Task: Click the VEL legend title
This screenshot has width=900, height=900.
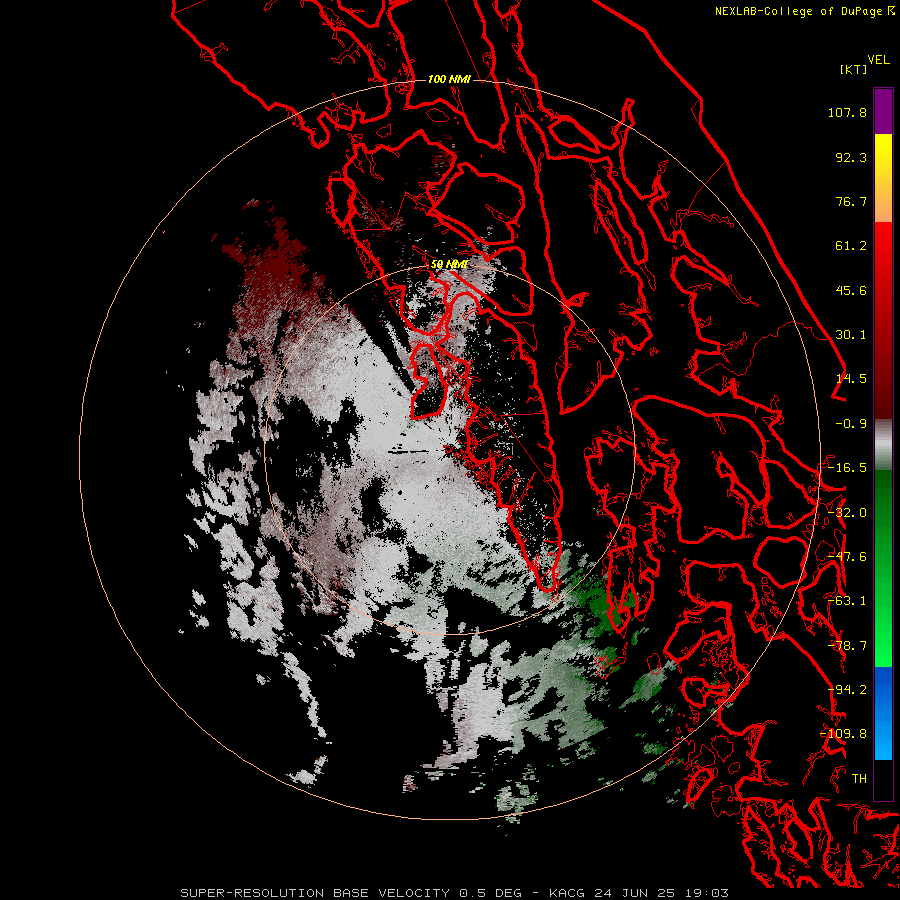Action: (x=878, y=60)
